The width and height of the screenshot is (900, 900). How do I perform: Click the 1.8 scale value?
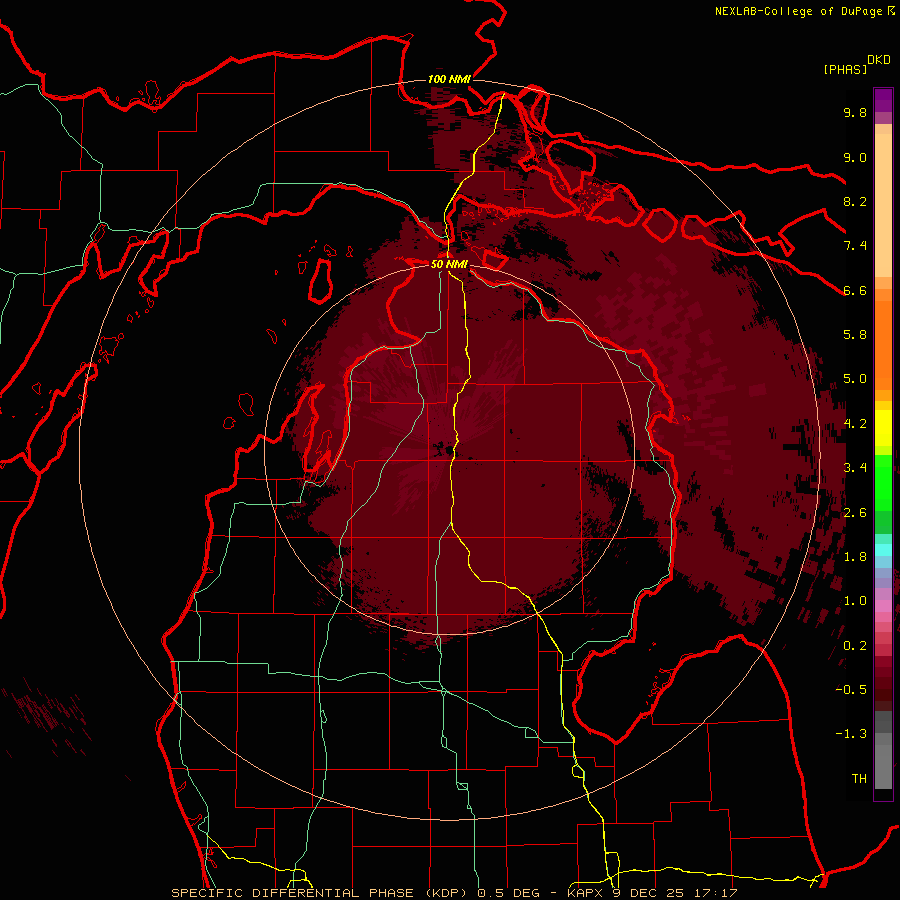click(855, 557)
